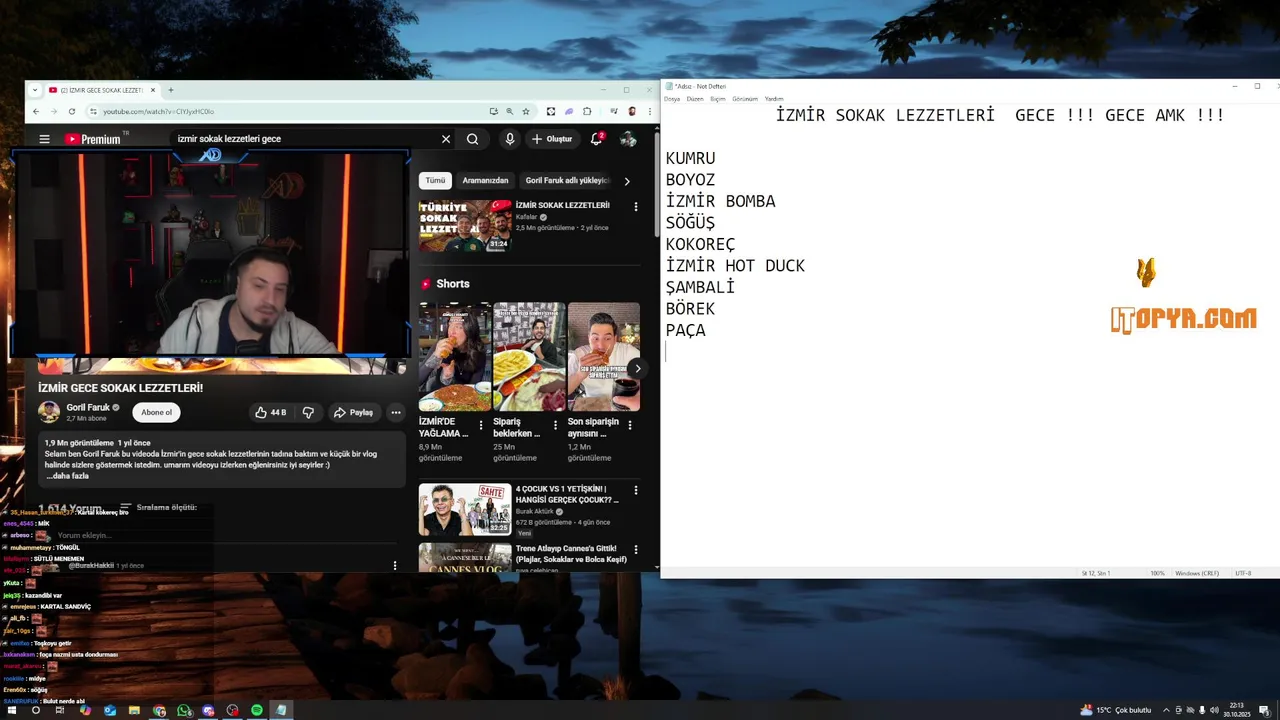The width and height of the screenshot is (1280, 720).
Task: Open YouTube notifications bell
Action: coord(597,139)
